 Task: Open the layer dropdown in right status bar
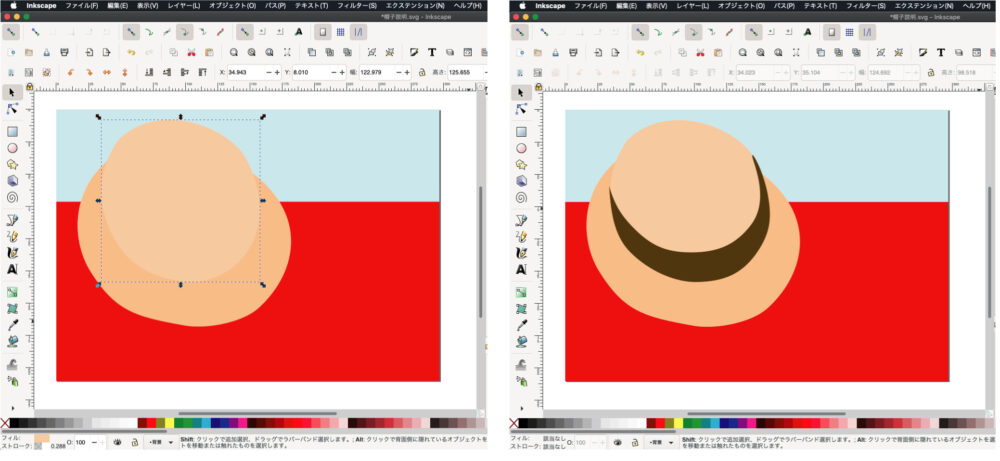(662, 441)
